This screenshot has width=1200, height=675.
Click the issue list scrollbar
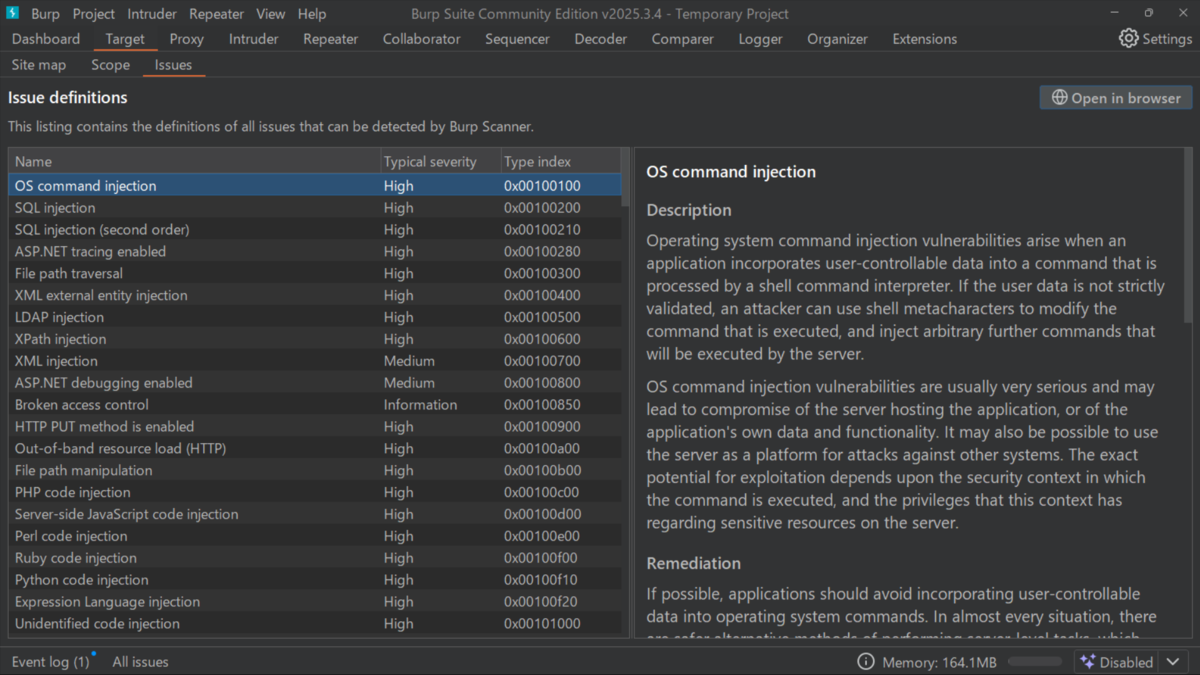pyautogui.click(x=626, y=178)
